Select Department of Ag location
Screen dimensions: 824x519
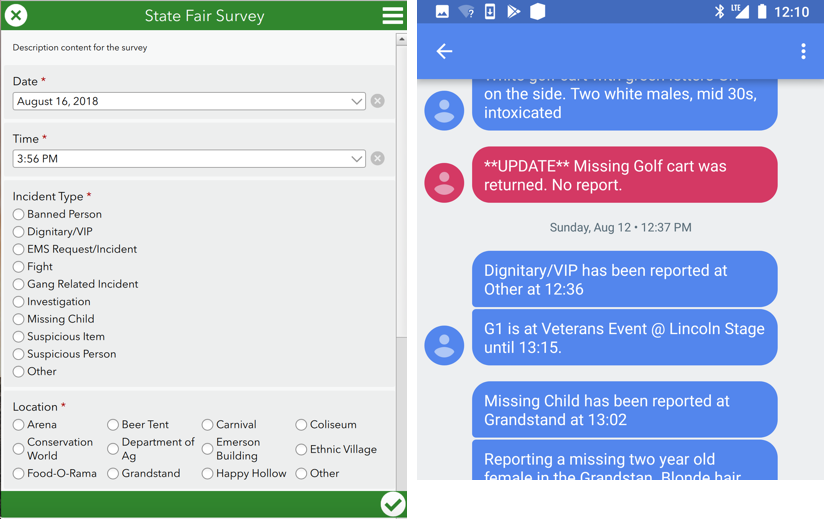coord(113,449)
